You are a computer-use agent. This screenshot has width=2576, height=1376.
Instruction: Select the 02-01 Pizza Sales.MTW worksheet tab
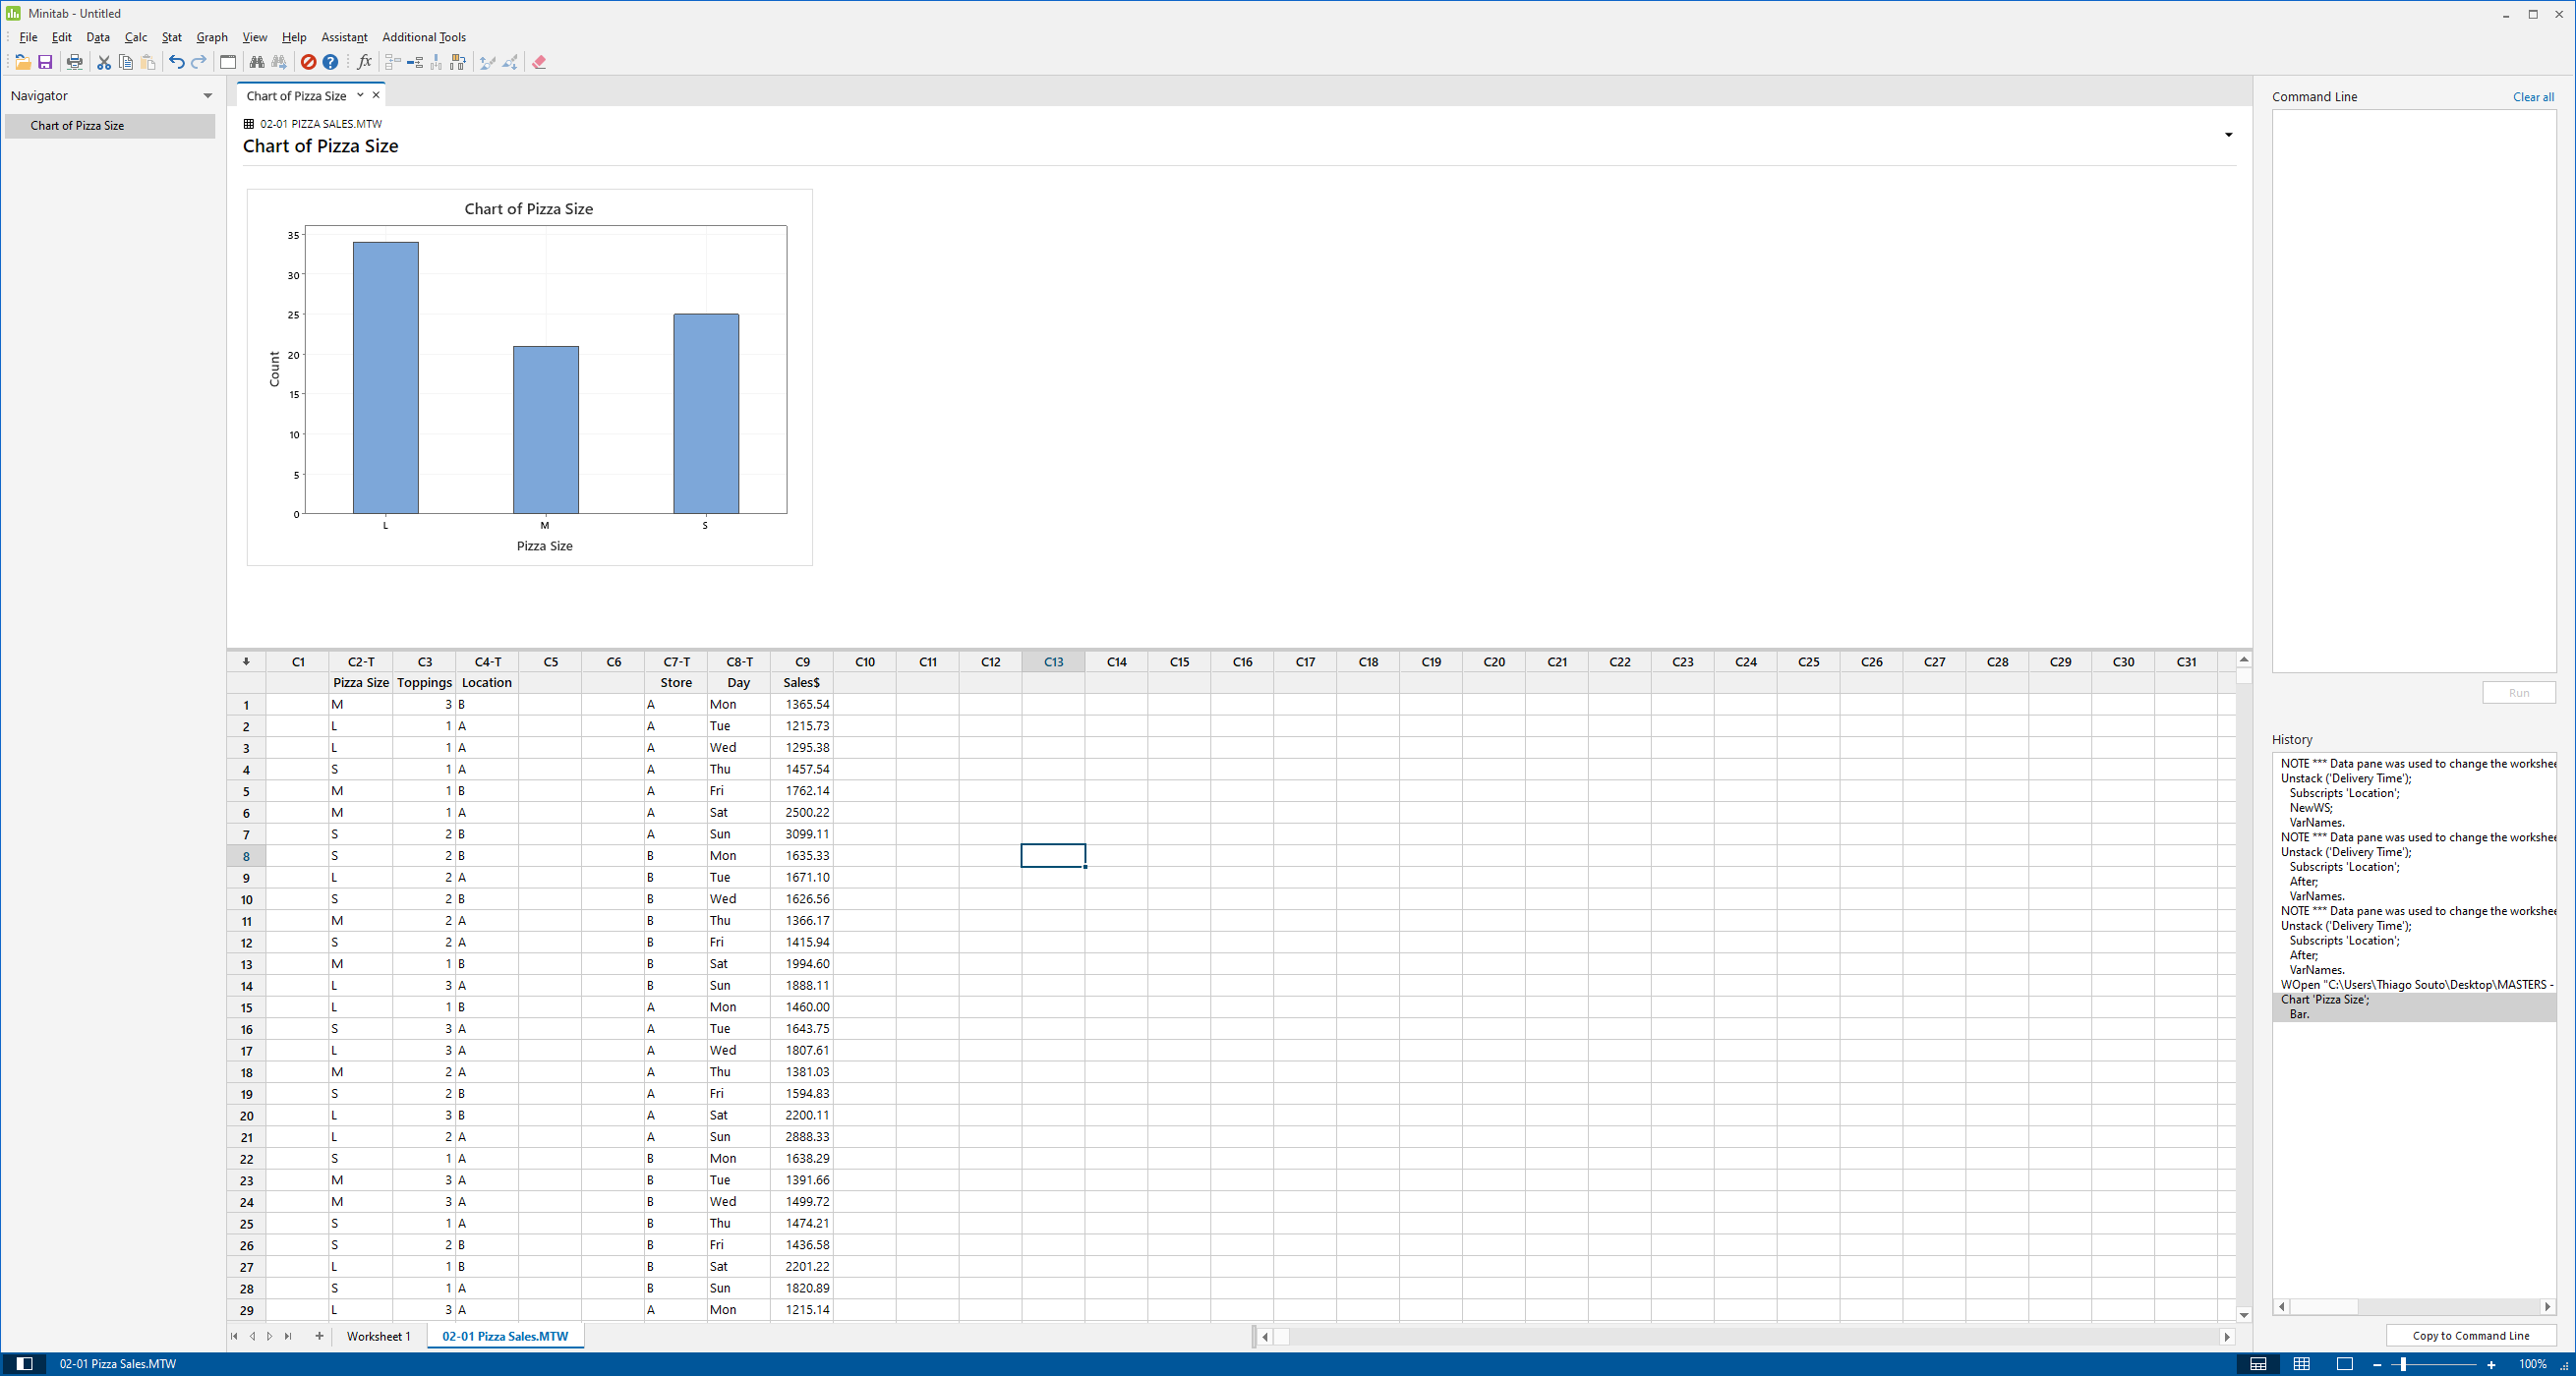[505, 1336]
